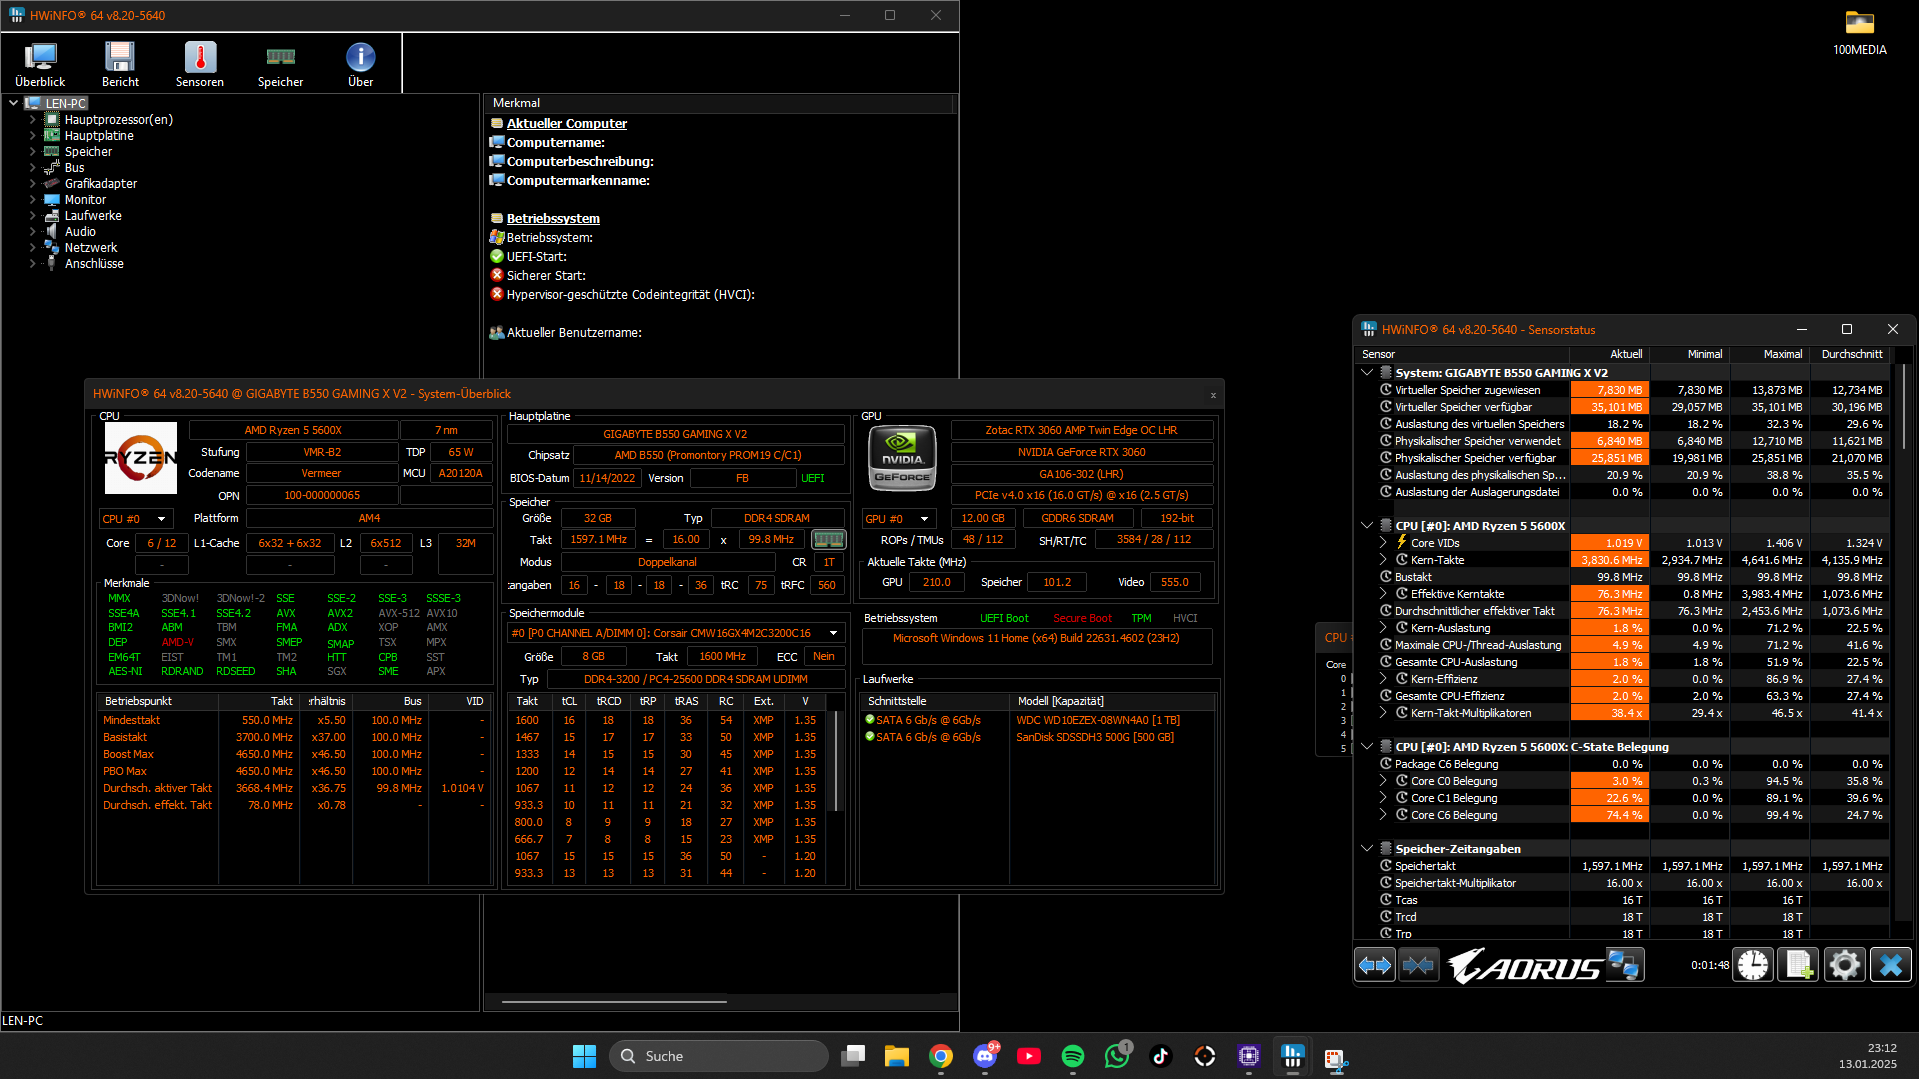
Task: Click the Windows taskbar Suche search box
Action: (x=718, y=1056)
